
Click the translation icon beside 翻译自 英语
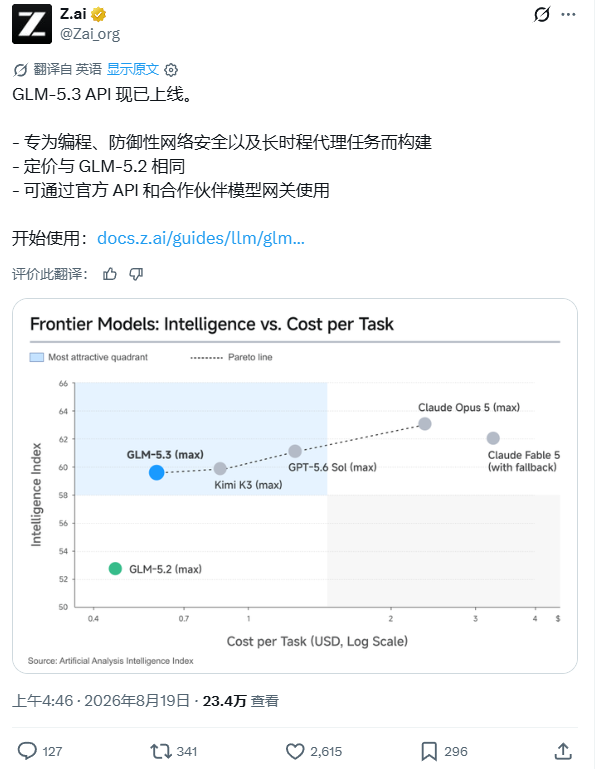(x=20, y=70)
